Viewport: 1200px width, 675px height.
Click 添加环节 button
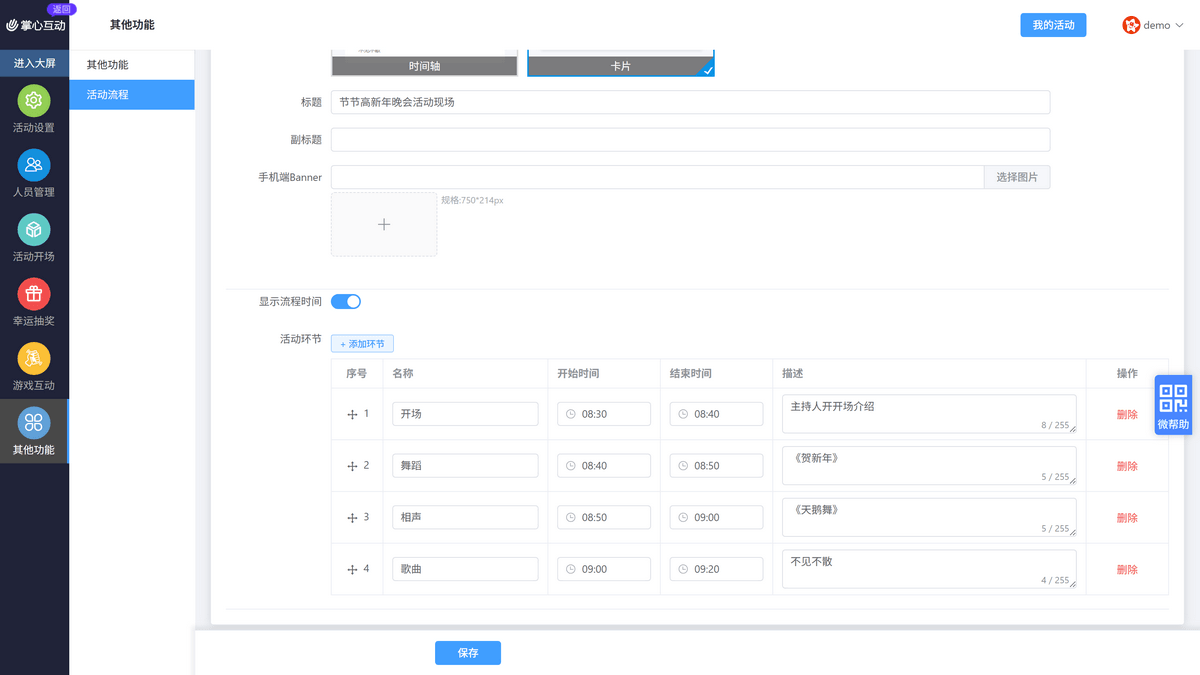coord(362,344)
